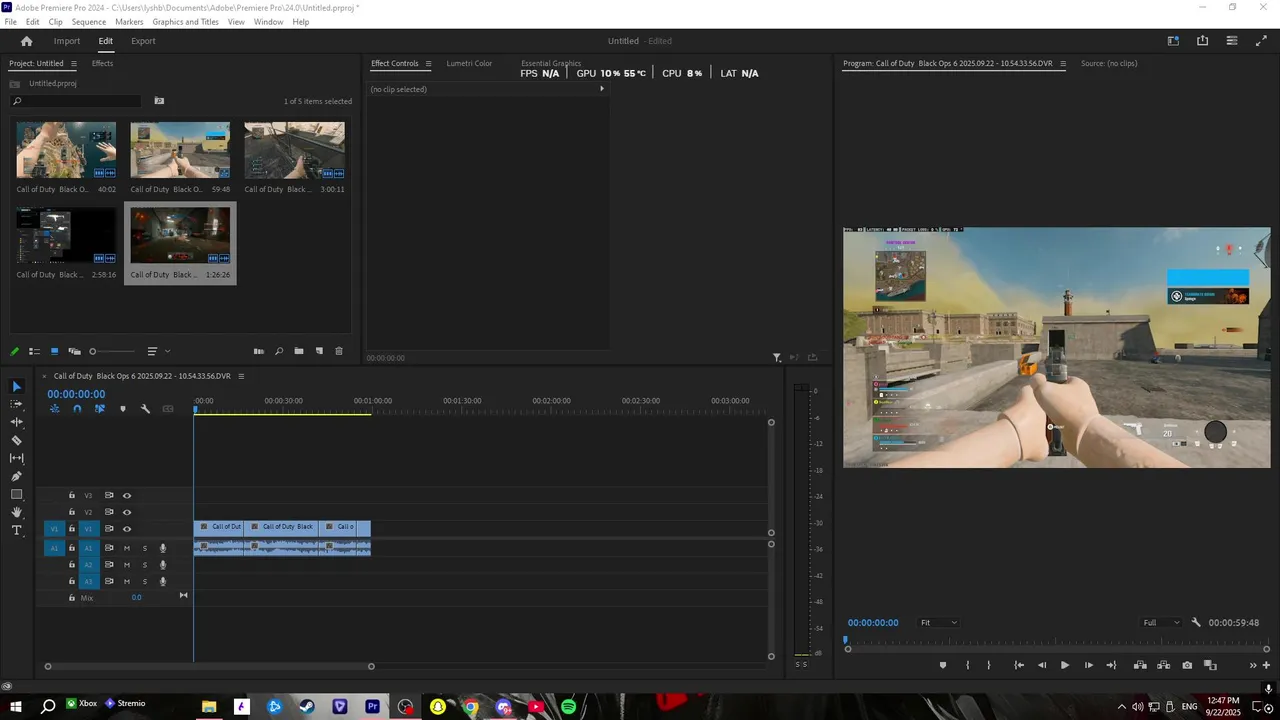Image resolution: width=1280 pixels, height=720 pixels.
Task: Select the Rectangle tool
Action: 16,494
